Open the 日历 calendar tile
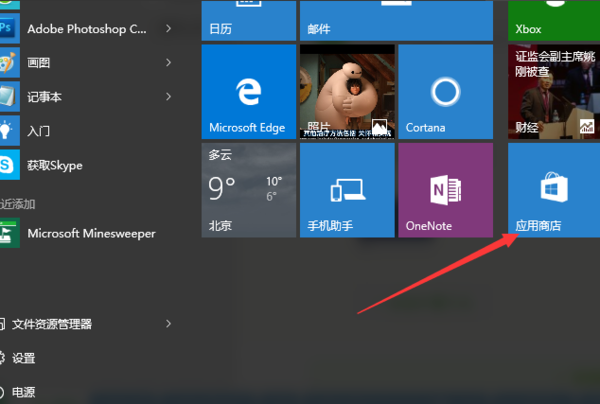The width and height of the screenshot is (600, 404). coord(248,20)
